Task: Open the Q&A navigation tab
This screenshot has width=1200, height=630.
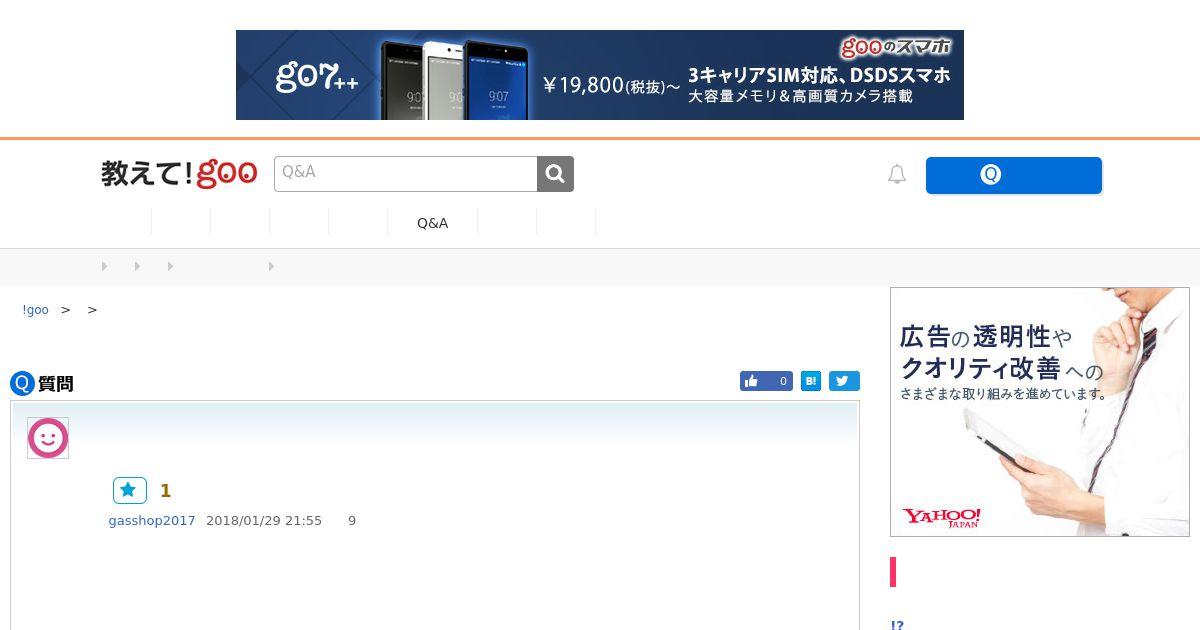Action: (x=432, y=223)
